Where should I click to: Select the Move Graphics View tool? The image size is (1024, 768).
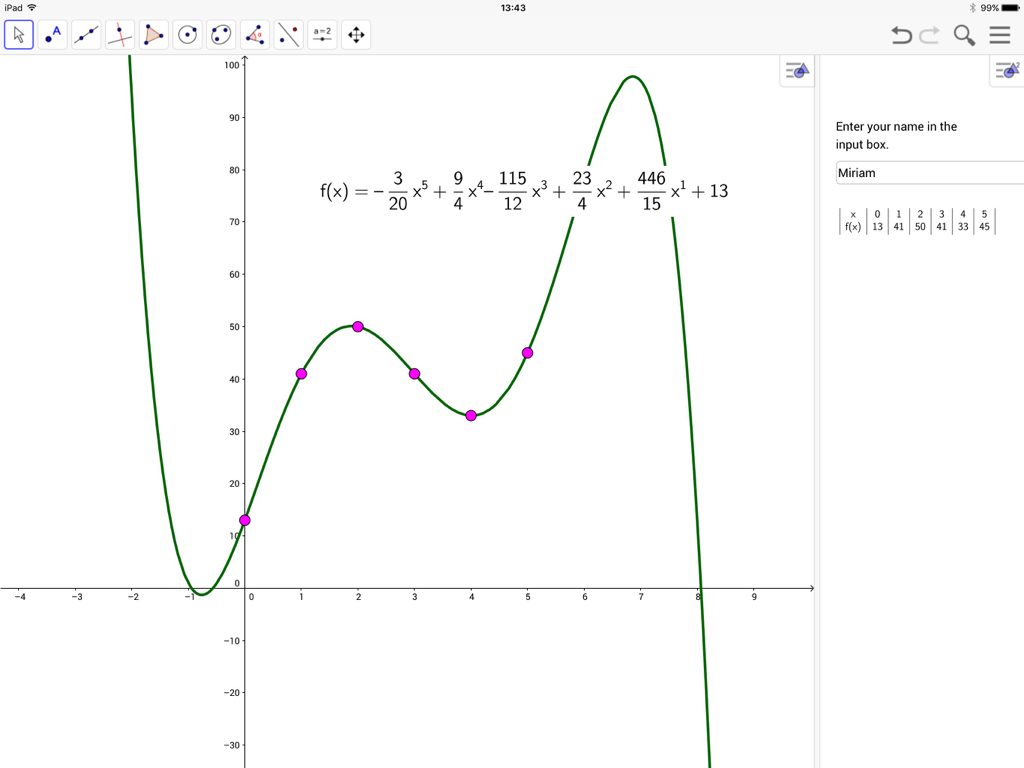coord(356,34)
